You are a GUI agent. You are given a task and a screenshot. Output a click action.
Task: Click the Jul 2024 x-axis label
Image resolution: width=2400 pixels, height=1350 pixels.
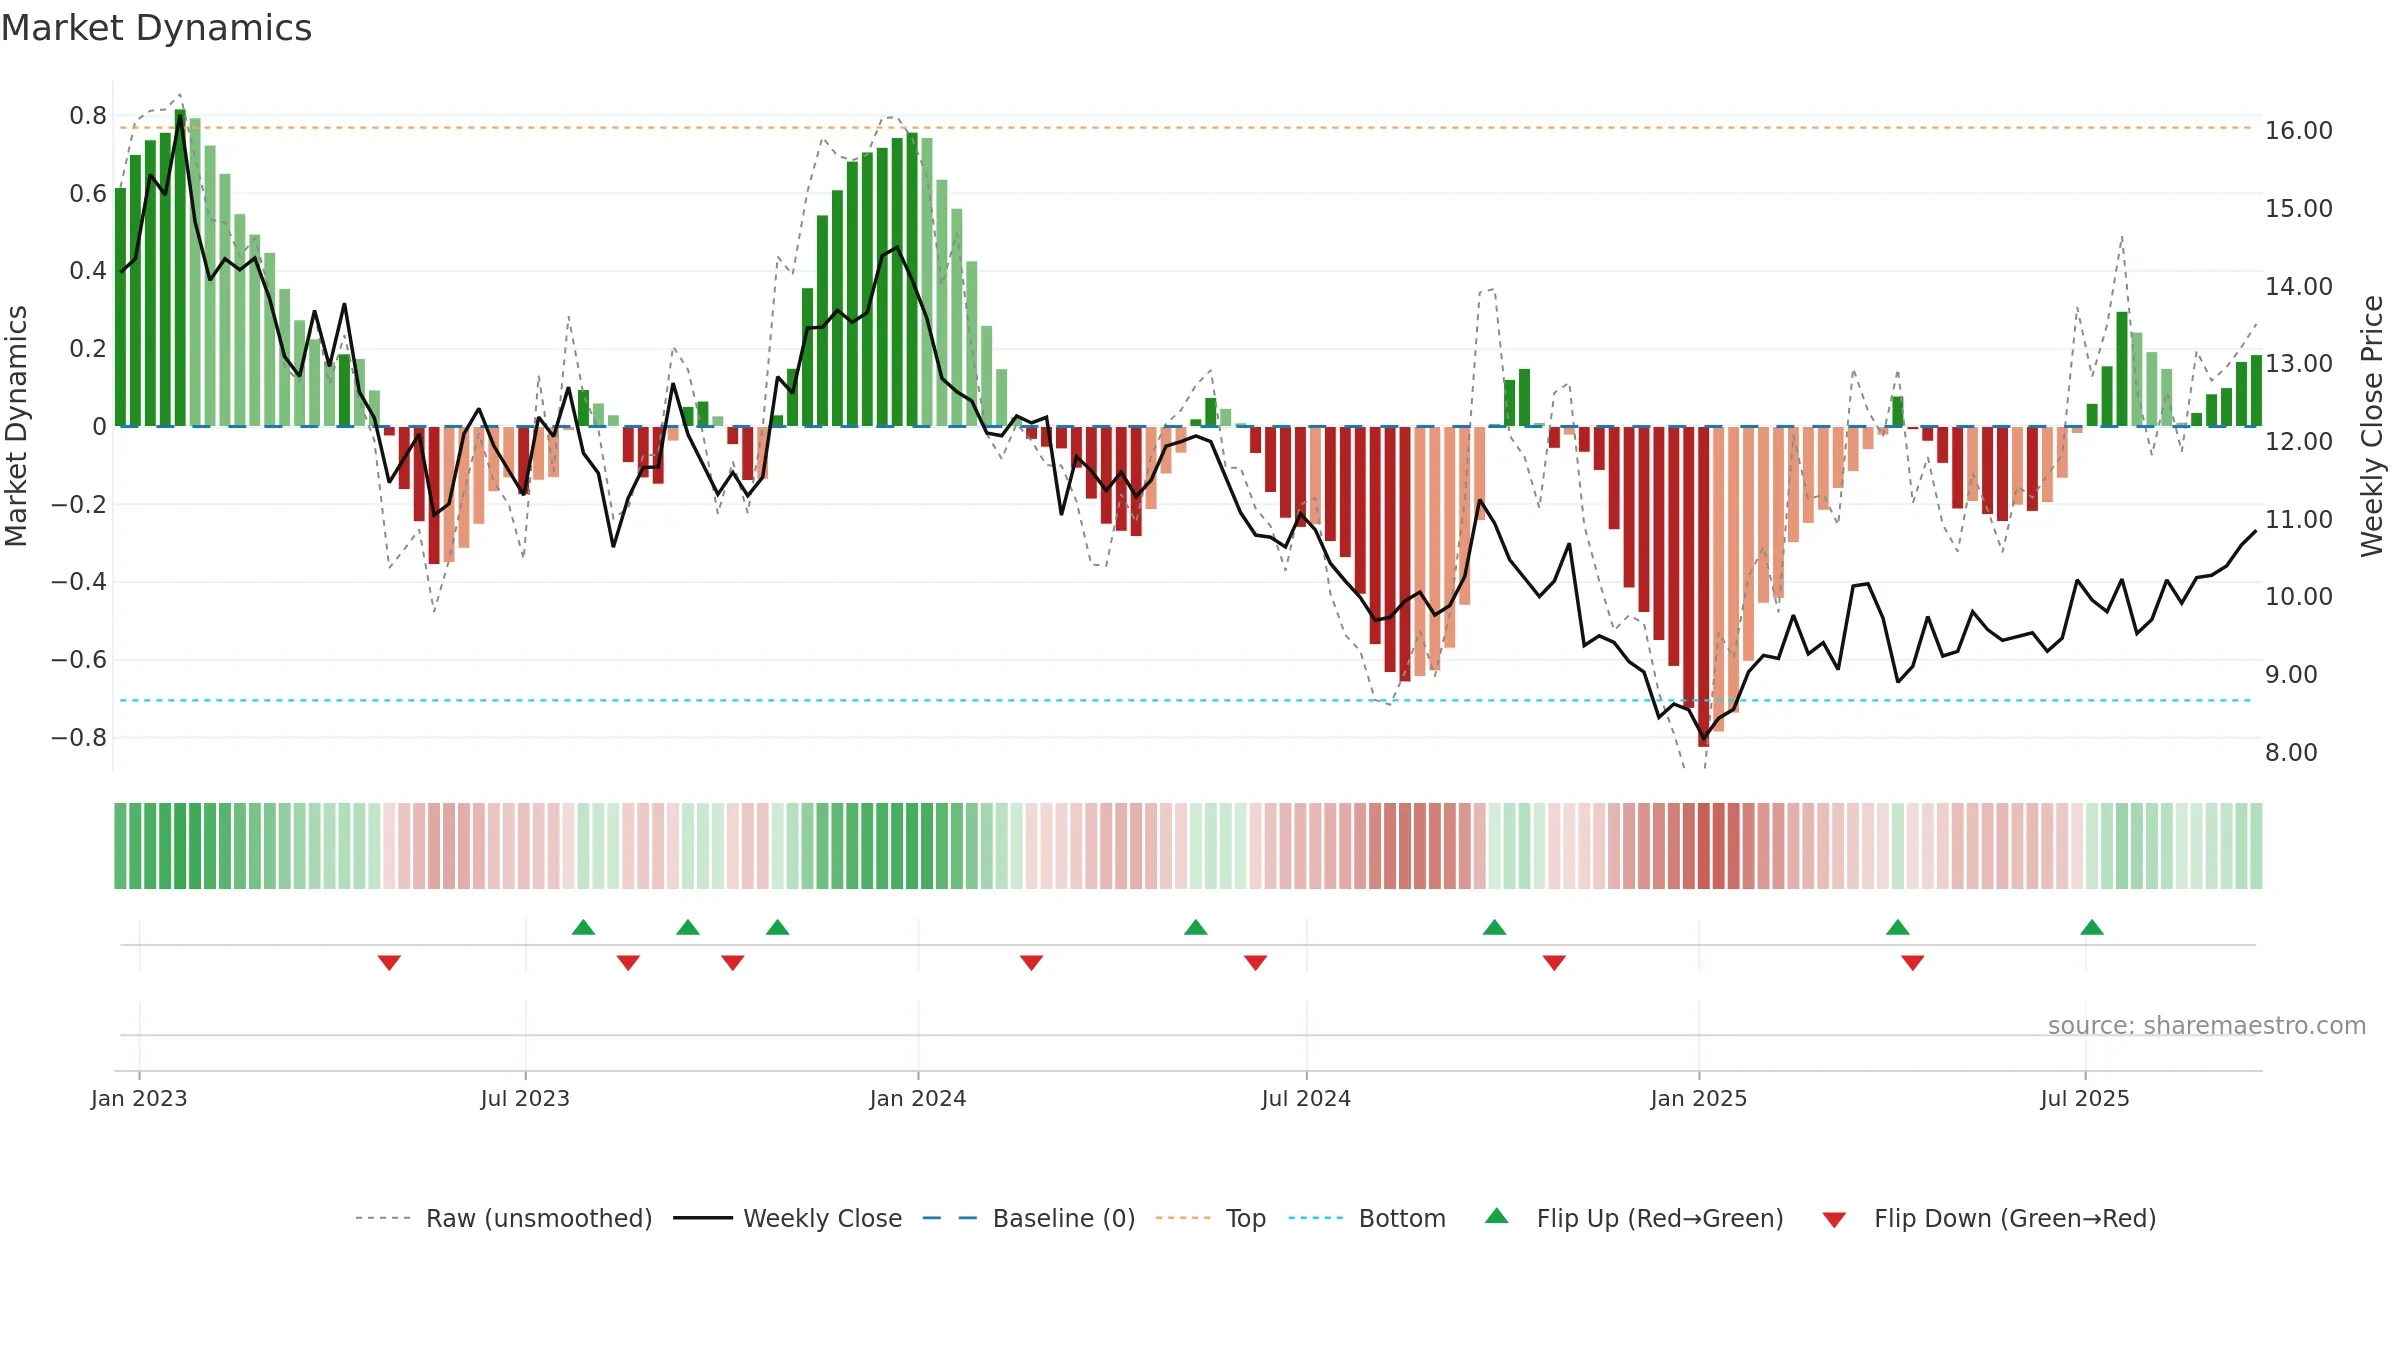coord(1306,1098)
